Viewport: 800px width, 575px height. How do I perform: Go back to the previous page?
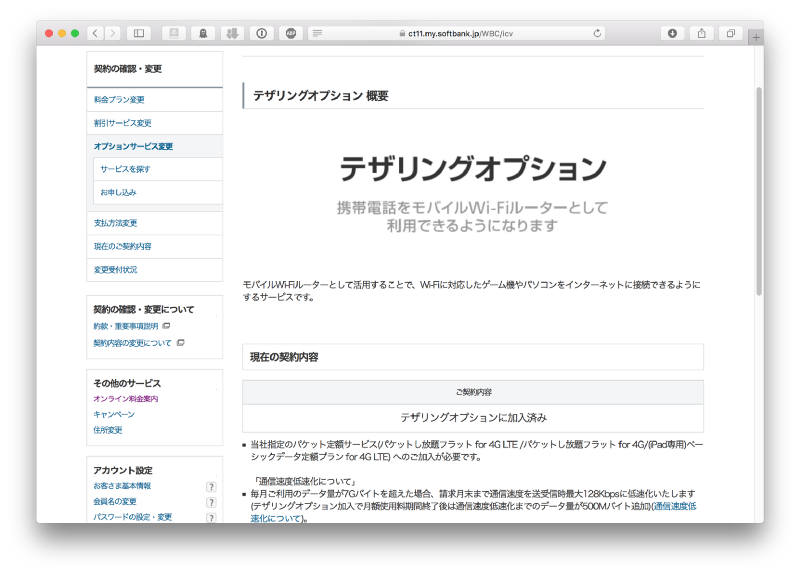click(95, 33)
